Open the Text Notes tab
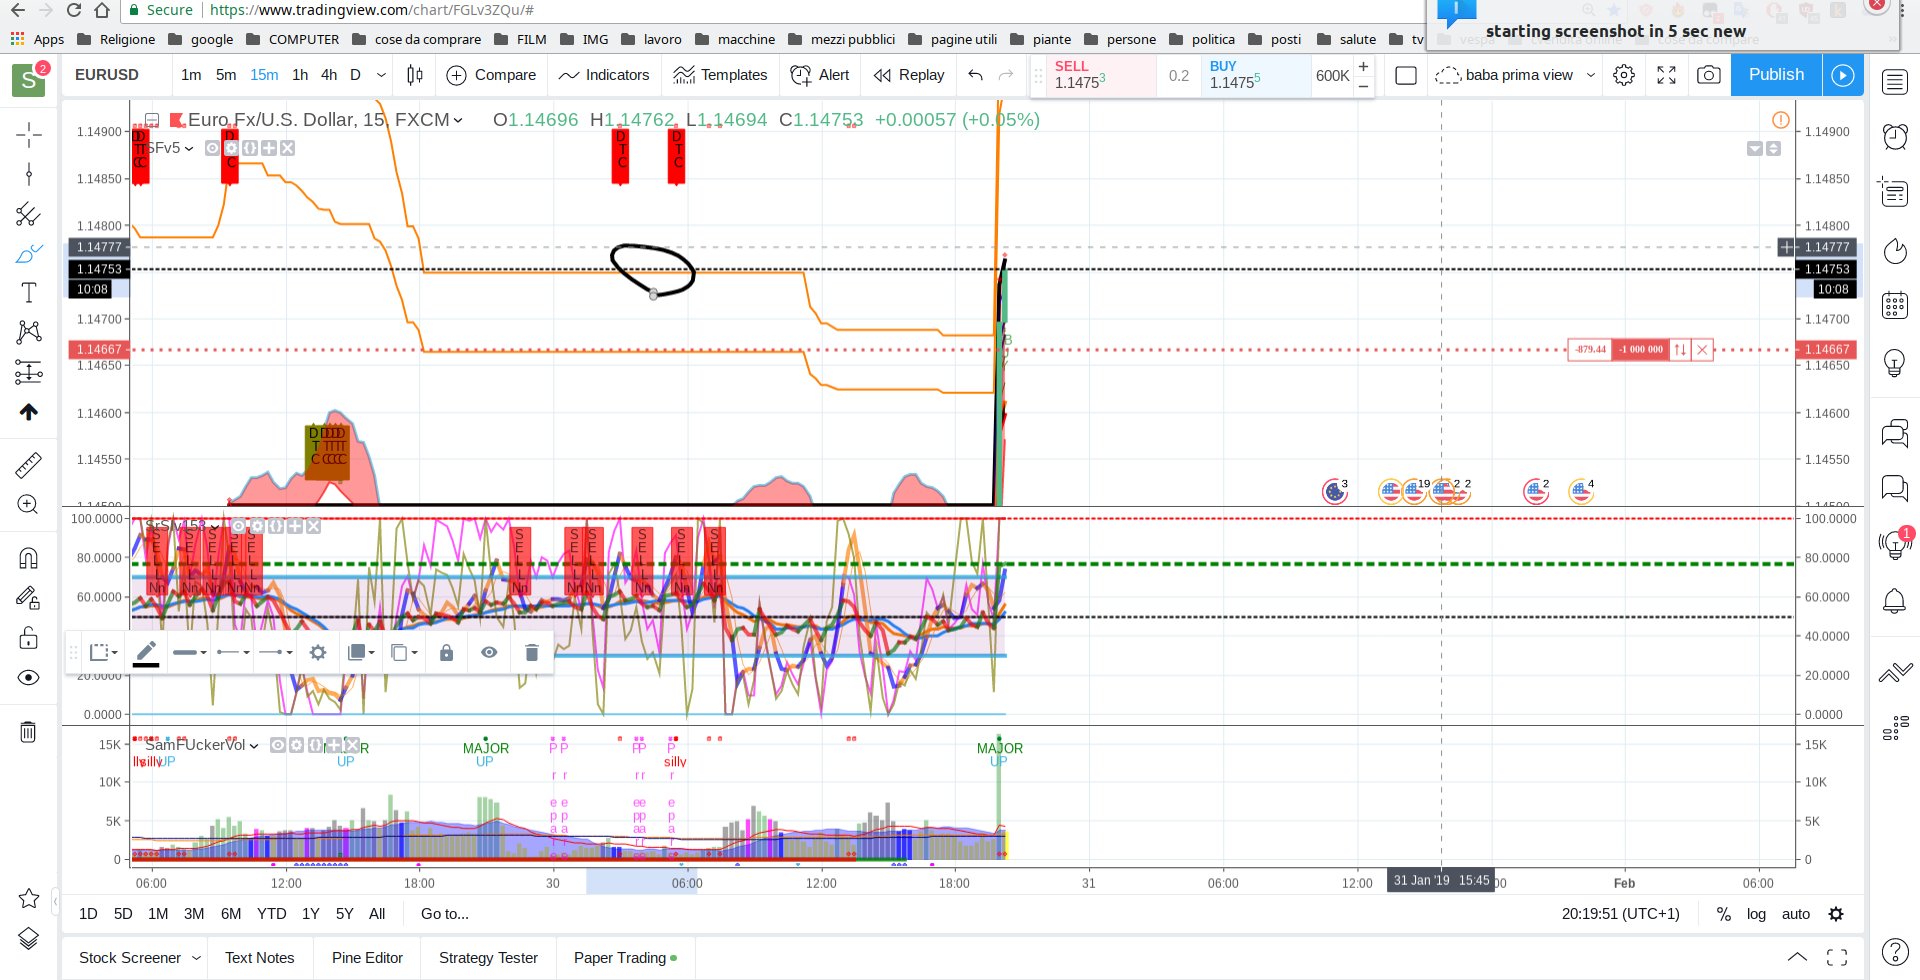The width and height of the screenshot is (1920, 980). [260, 958]
